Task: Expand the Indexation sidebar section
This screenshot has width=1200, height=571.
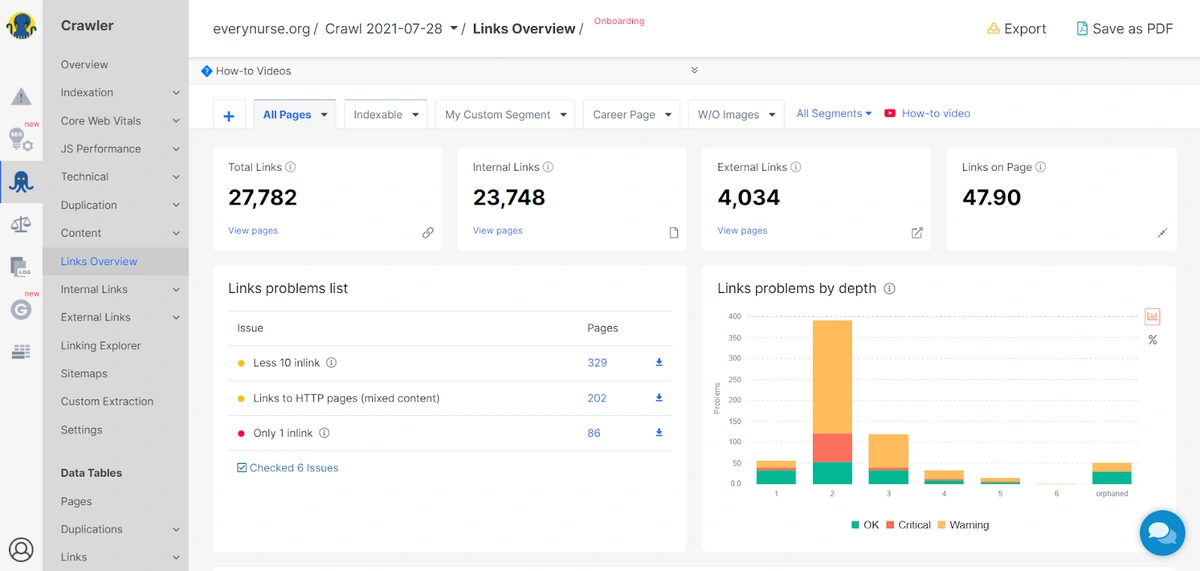Action: pos(176,93)
